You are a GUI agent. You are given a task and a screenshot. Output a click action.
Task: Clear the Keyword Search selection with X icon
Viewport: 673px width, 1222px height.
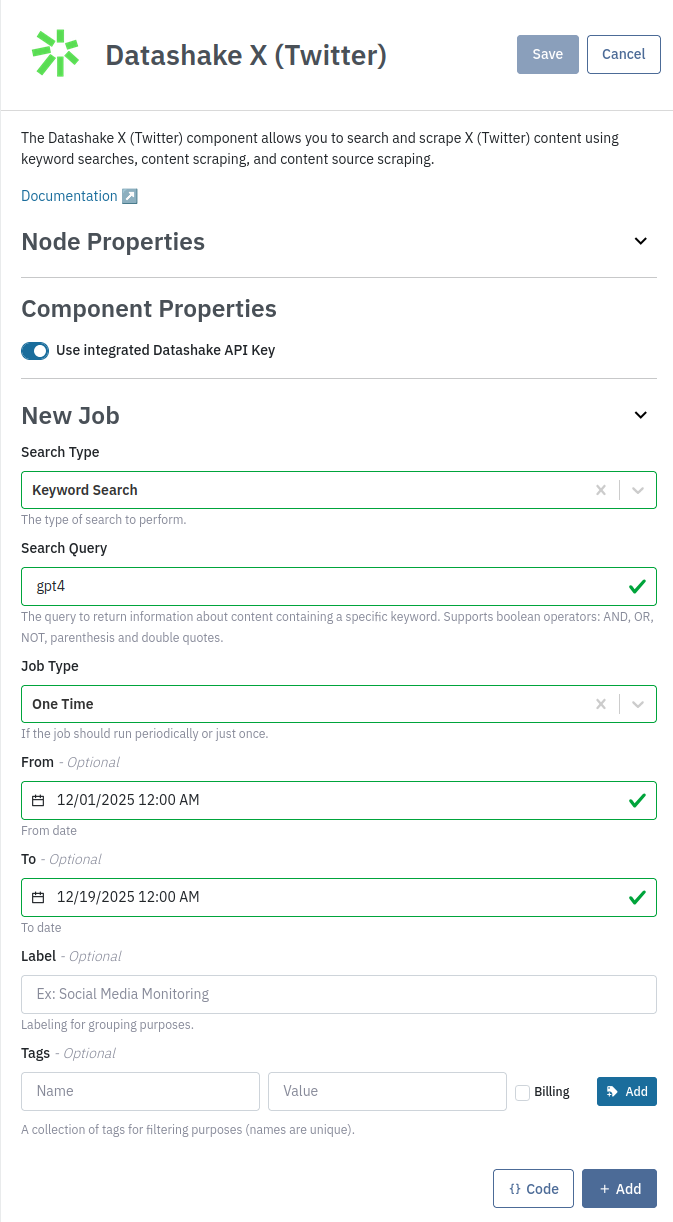(x=601, y=490)
